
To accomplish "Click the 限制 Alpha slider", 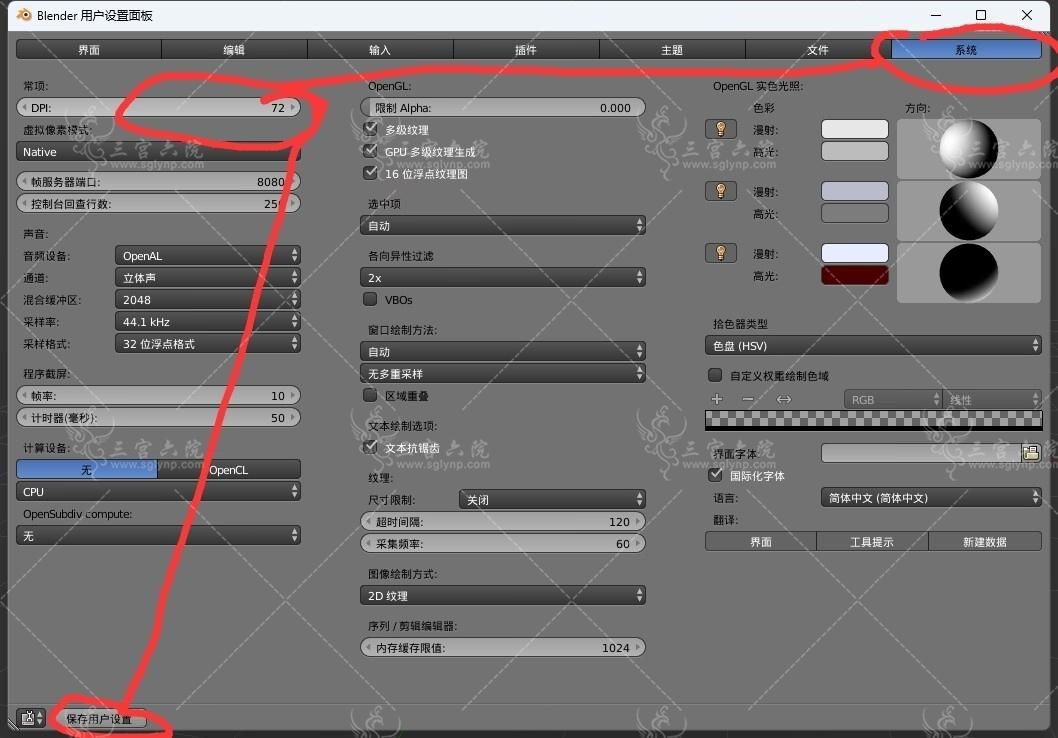I will [x=503, y=107].
